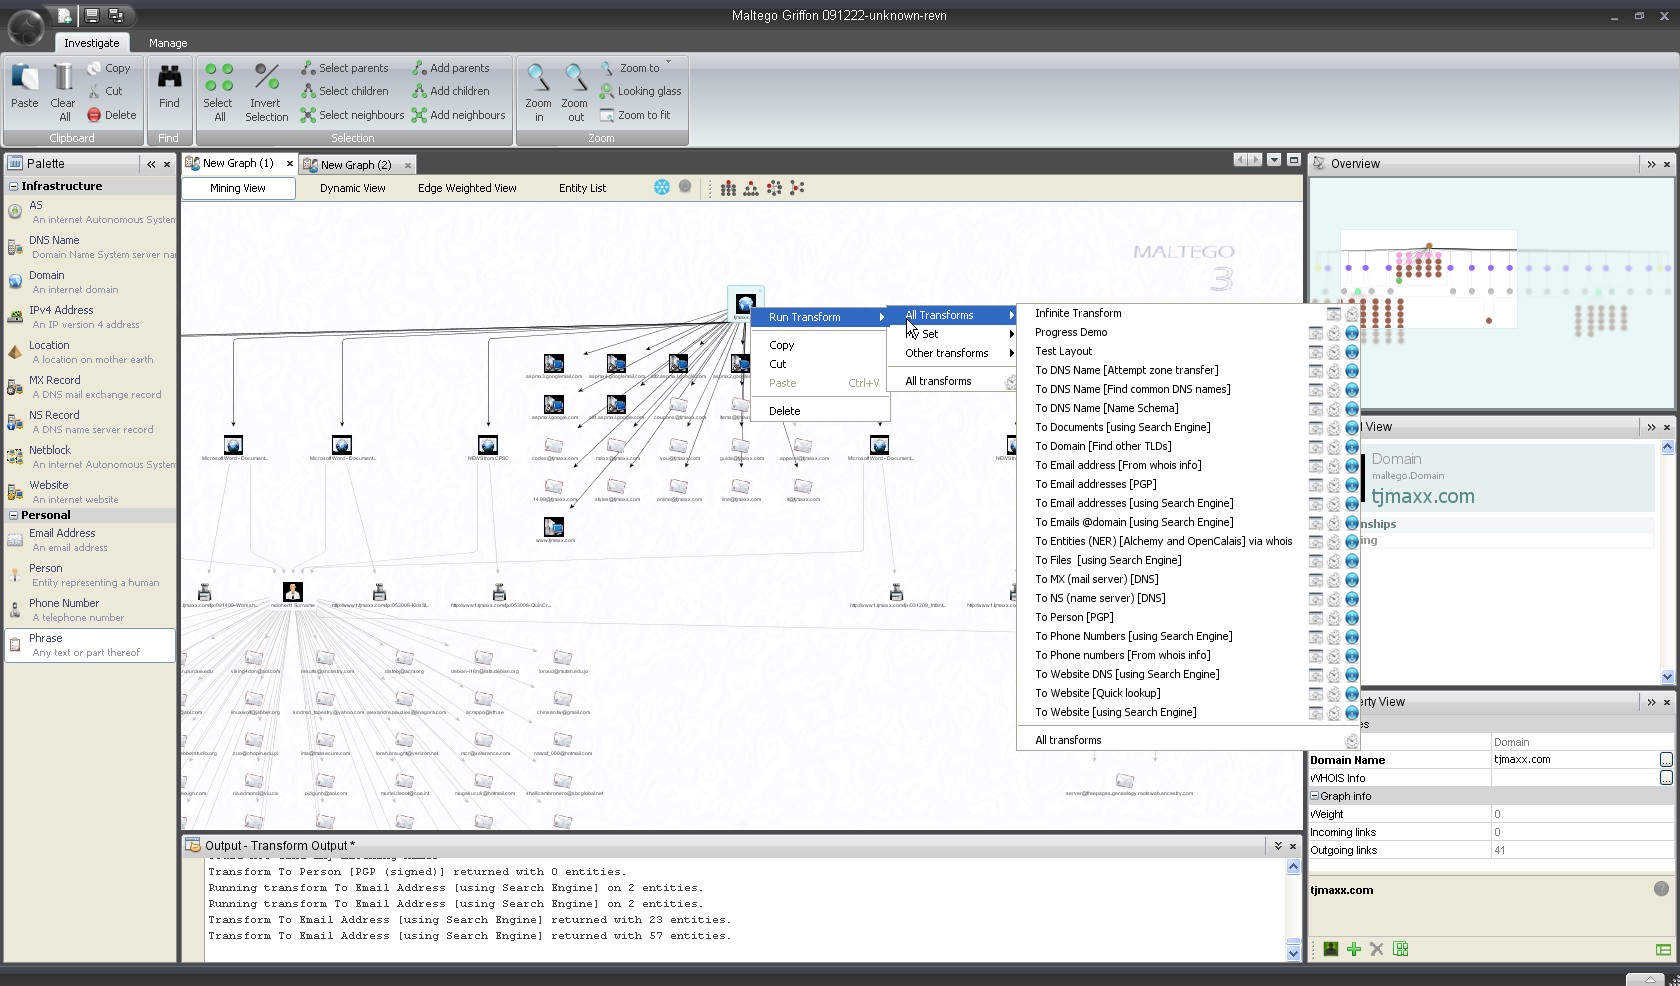The height and width of the screenshot is (986, 1680).
Task: Click the blue freeze layout snowflake icon
Action: point(661,187)
